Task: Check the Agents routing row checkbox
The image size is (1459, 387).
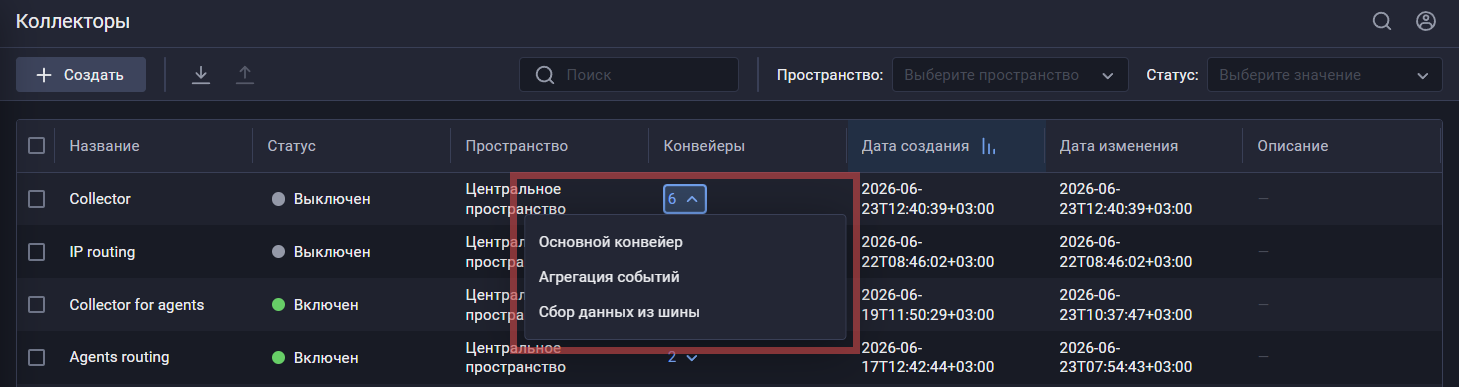Action: tap(37, 357)
